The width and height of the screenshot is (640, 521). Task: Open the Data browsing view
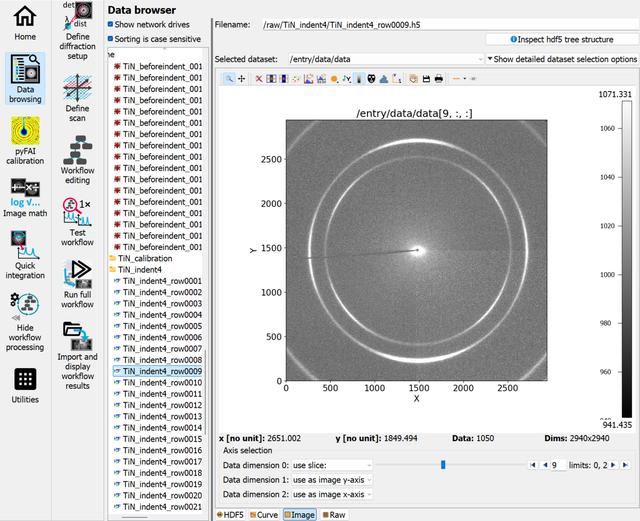pyautogui.click(x=25, y=78)
